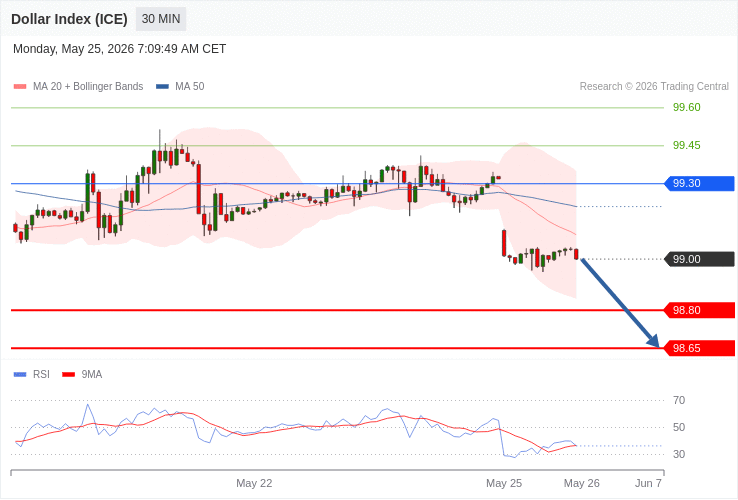Viewport: 738px width, 500px height.
Task: Click the green 99.45 resistance label
Action: click(687, 145)
